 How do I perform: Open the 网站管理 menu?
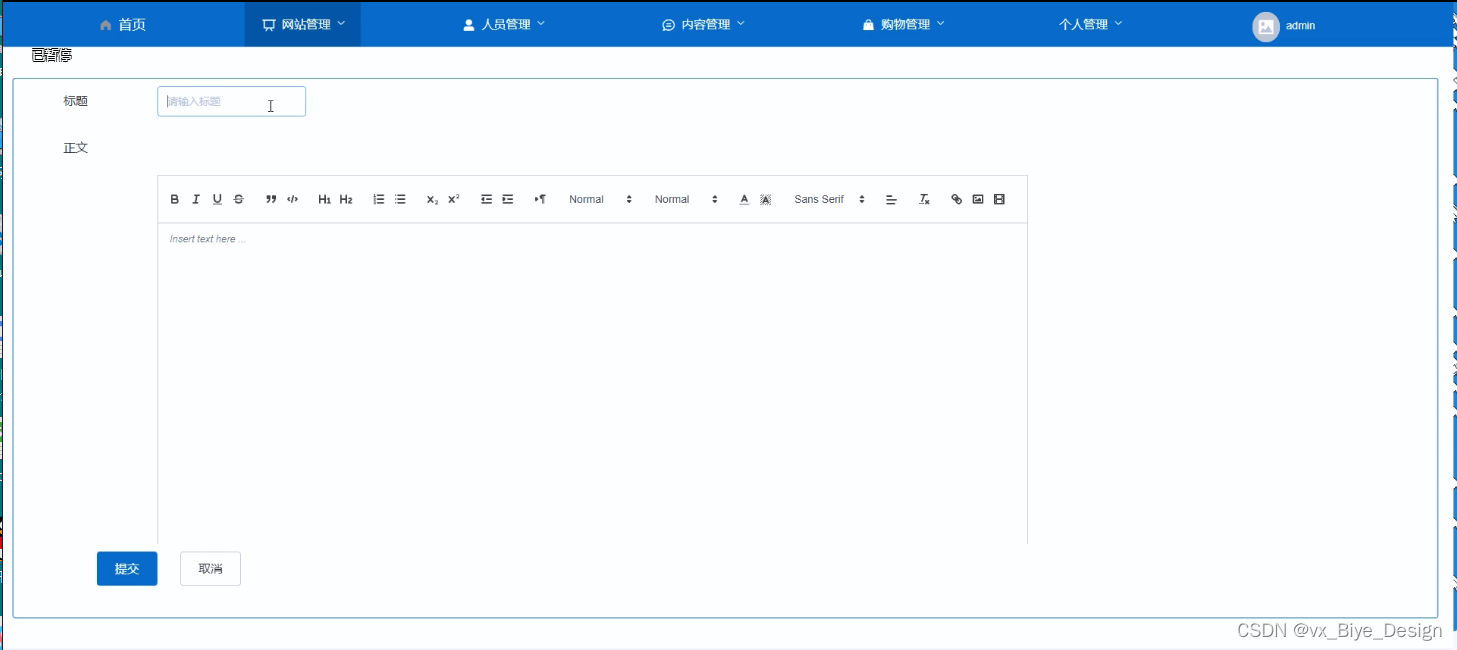click(x=303, y=24)
